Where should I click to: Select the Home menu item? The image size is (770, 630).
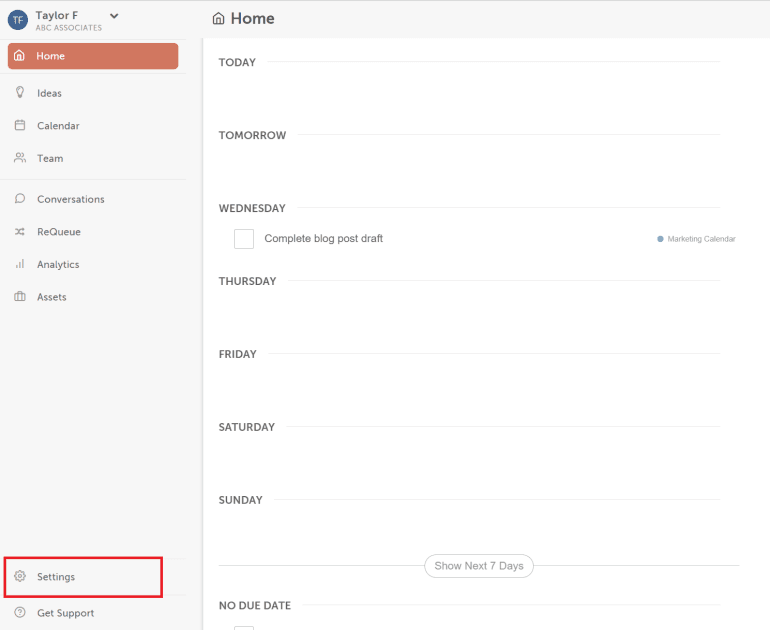coord(93,56)
